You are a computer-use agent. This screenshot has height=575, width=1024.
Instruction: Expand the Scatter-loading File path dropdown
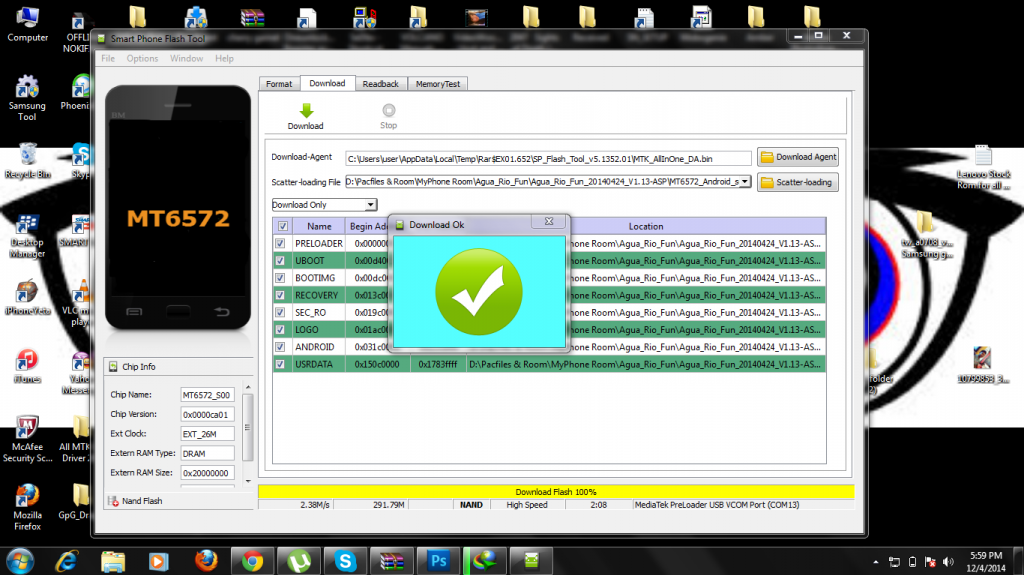(x=745, y=182)
